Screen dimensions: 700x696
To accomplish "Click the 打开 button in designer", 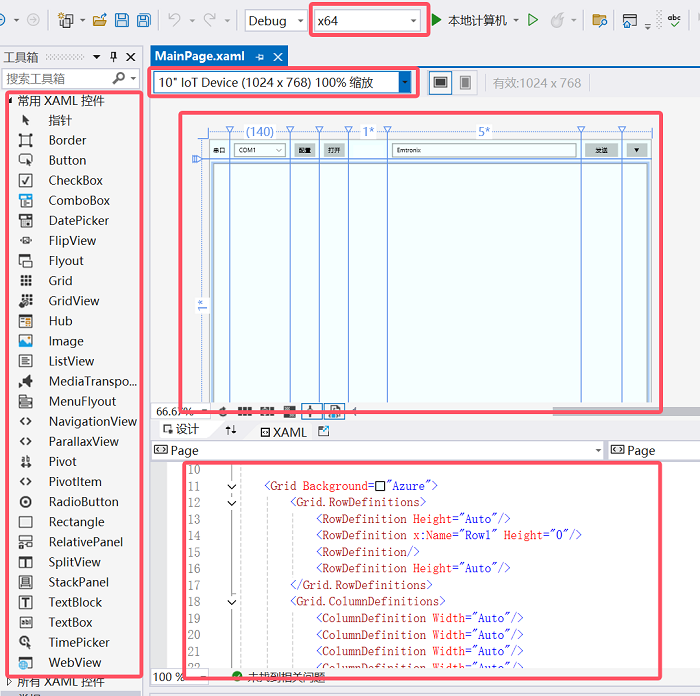I will pyautogui.click(x=334, y=150).
